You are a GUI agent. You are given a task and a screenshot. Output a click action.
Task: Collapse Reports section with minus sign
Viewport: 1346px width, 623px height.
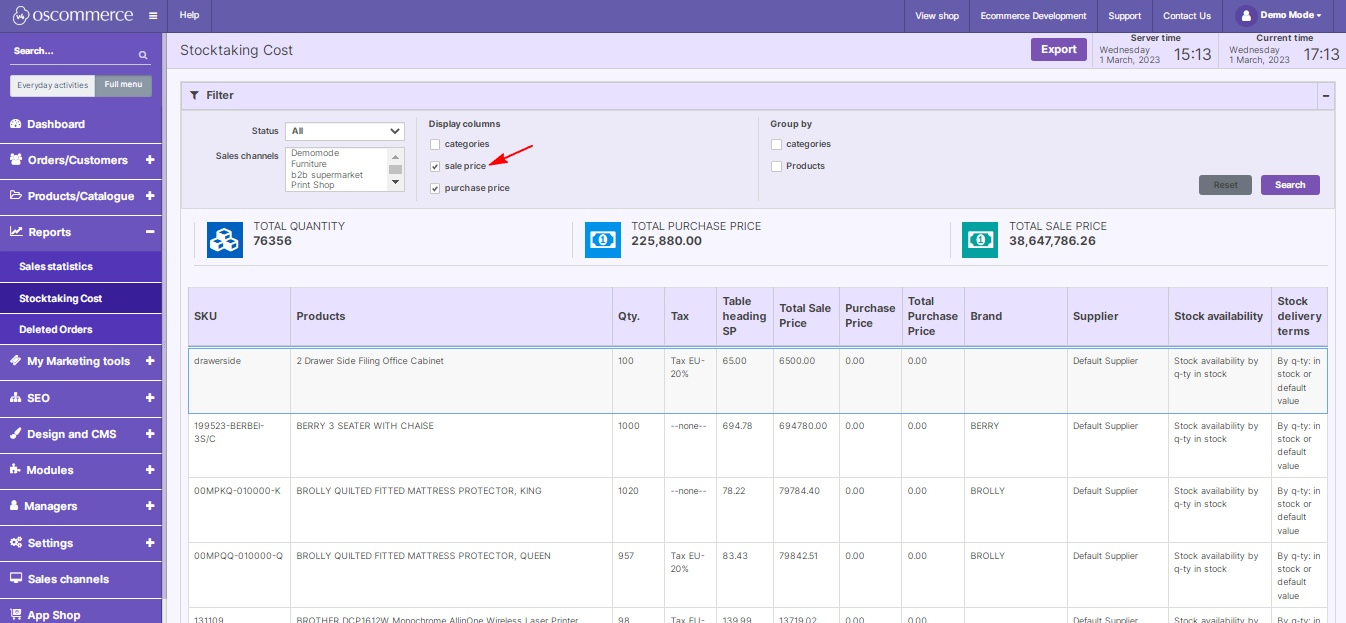(150, 232)
